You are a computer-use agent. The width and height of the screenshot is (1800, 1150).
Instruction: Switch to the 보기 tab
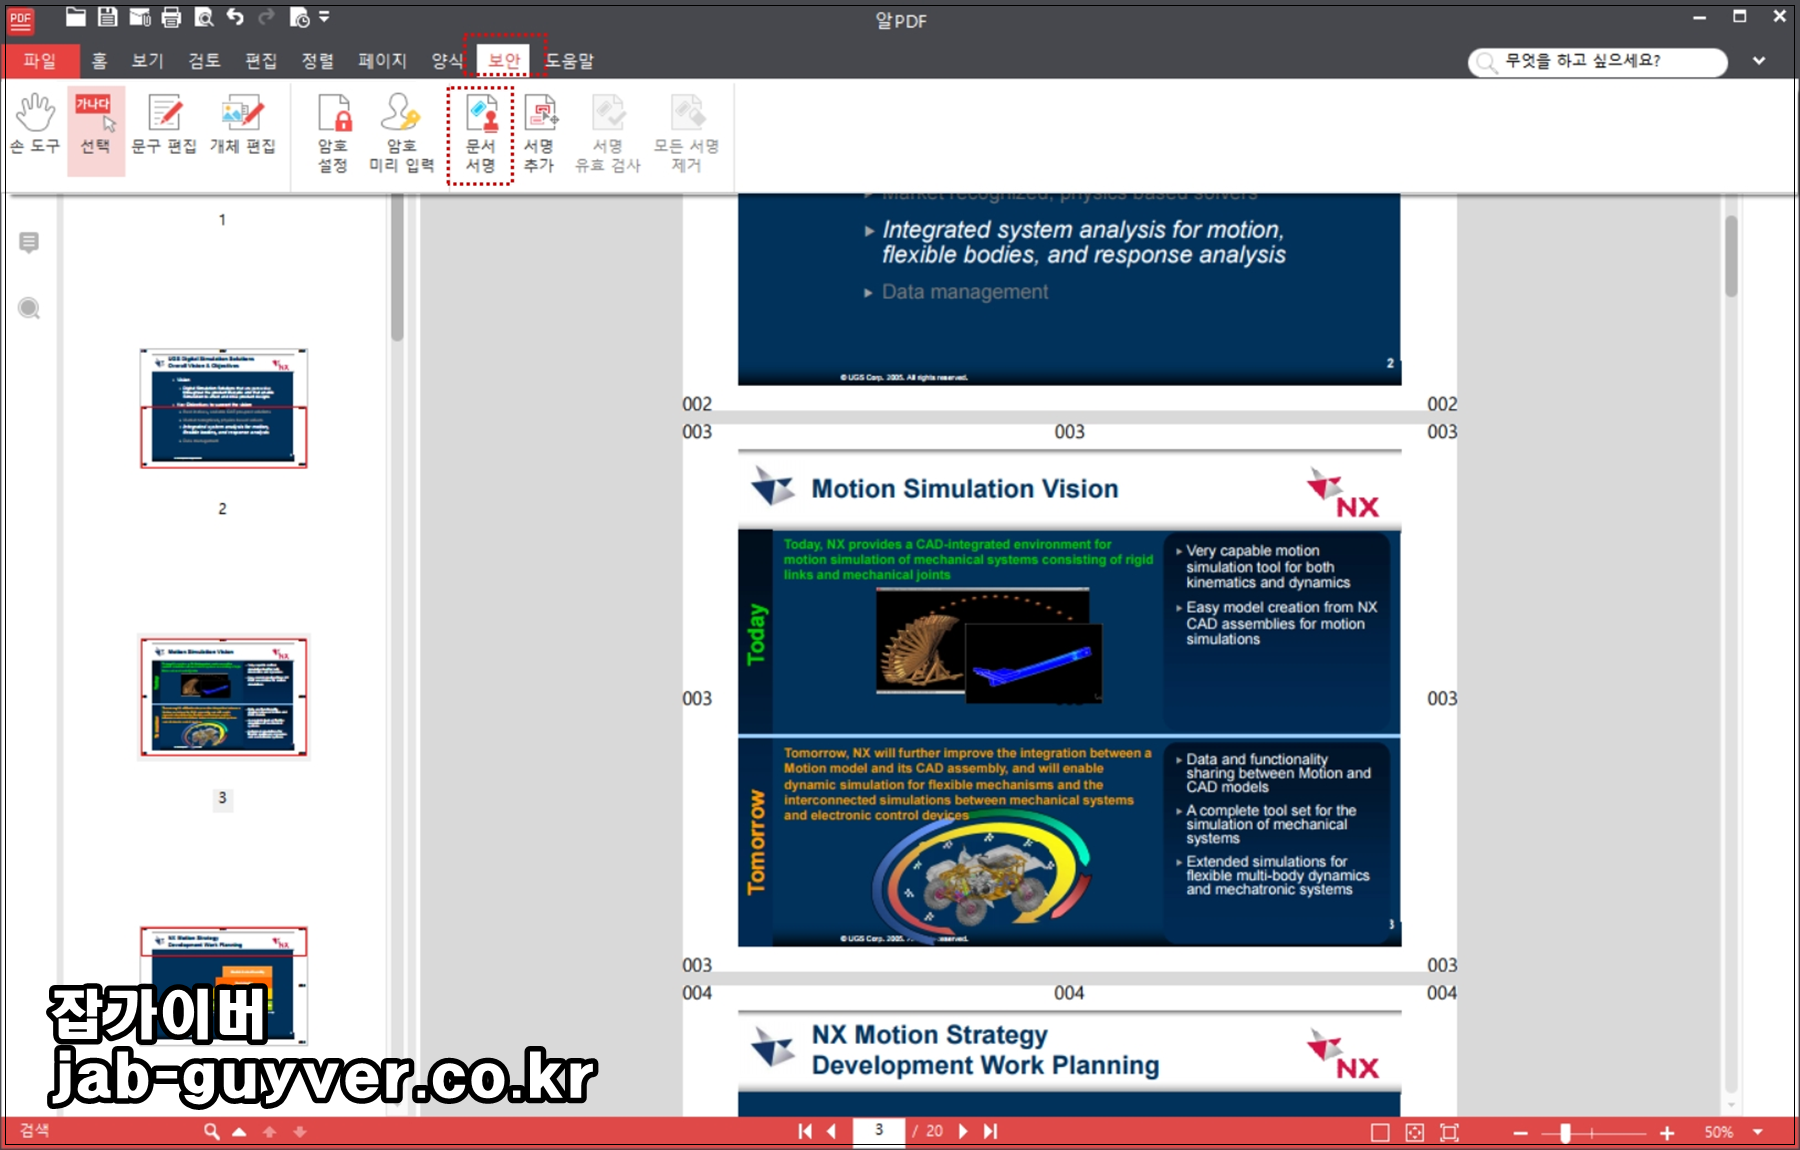[x=147, y=61]
